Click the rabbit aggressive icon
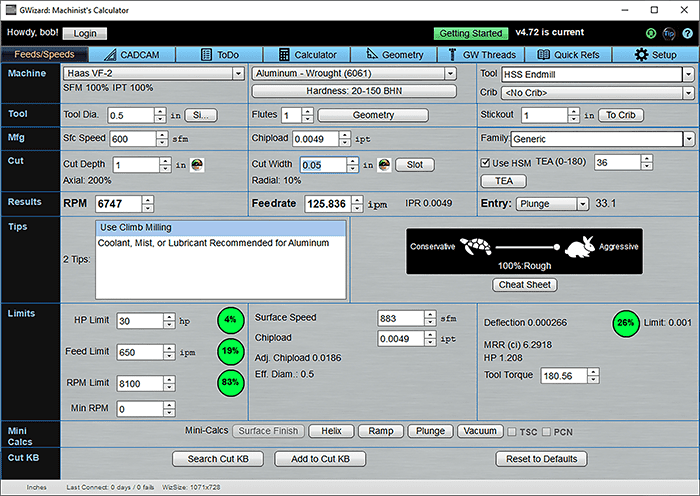This screenshot has height=496, width=700. pyautogui.click(x=580, y=247)
